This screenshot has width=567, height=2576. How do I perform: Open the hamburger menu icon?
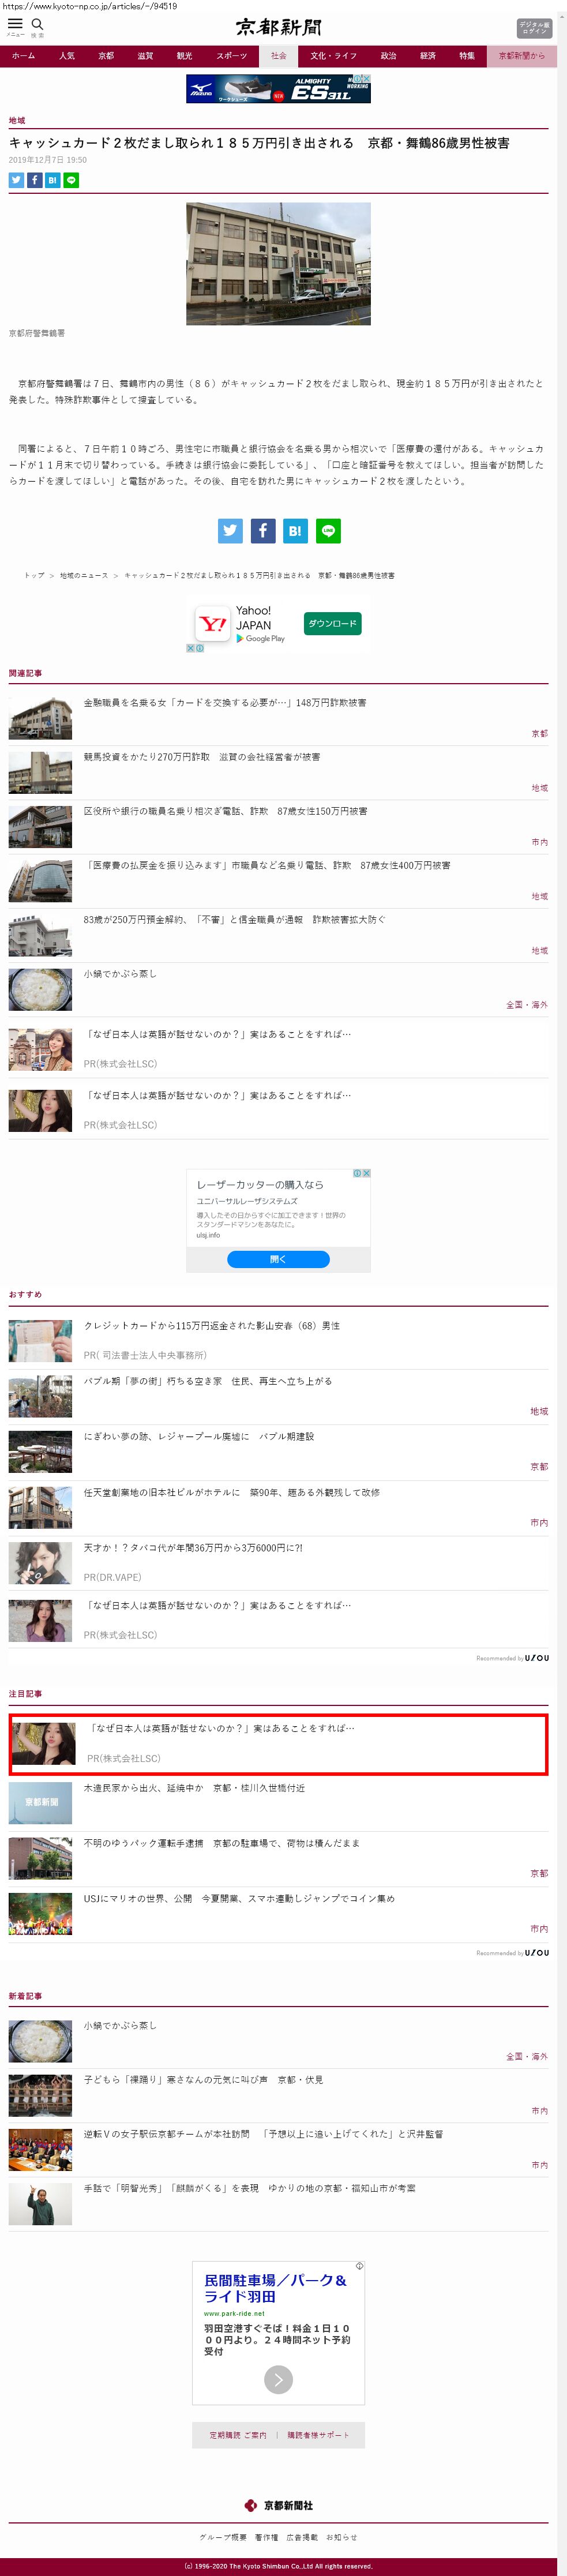coord(15,24)
